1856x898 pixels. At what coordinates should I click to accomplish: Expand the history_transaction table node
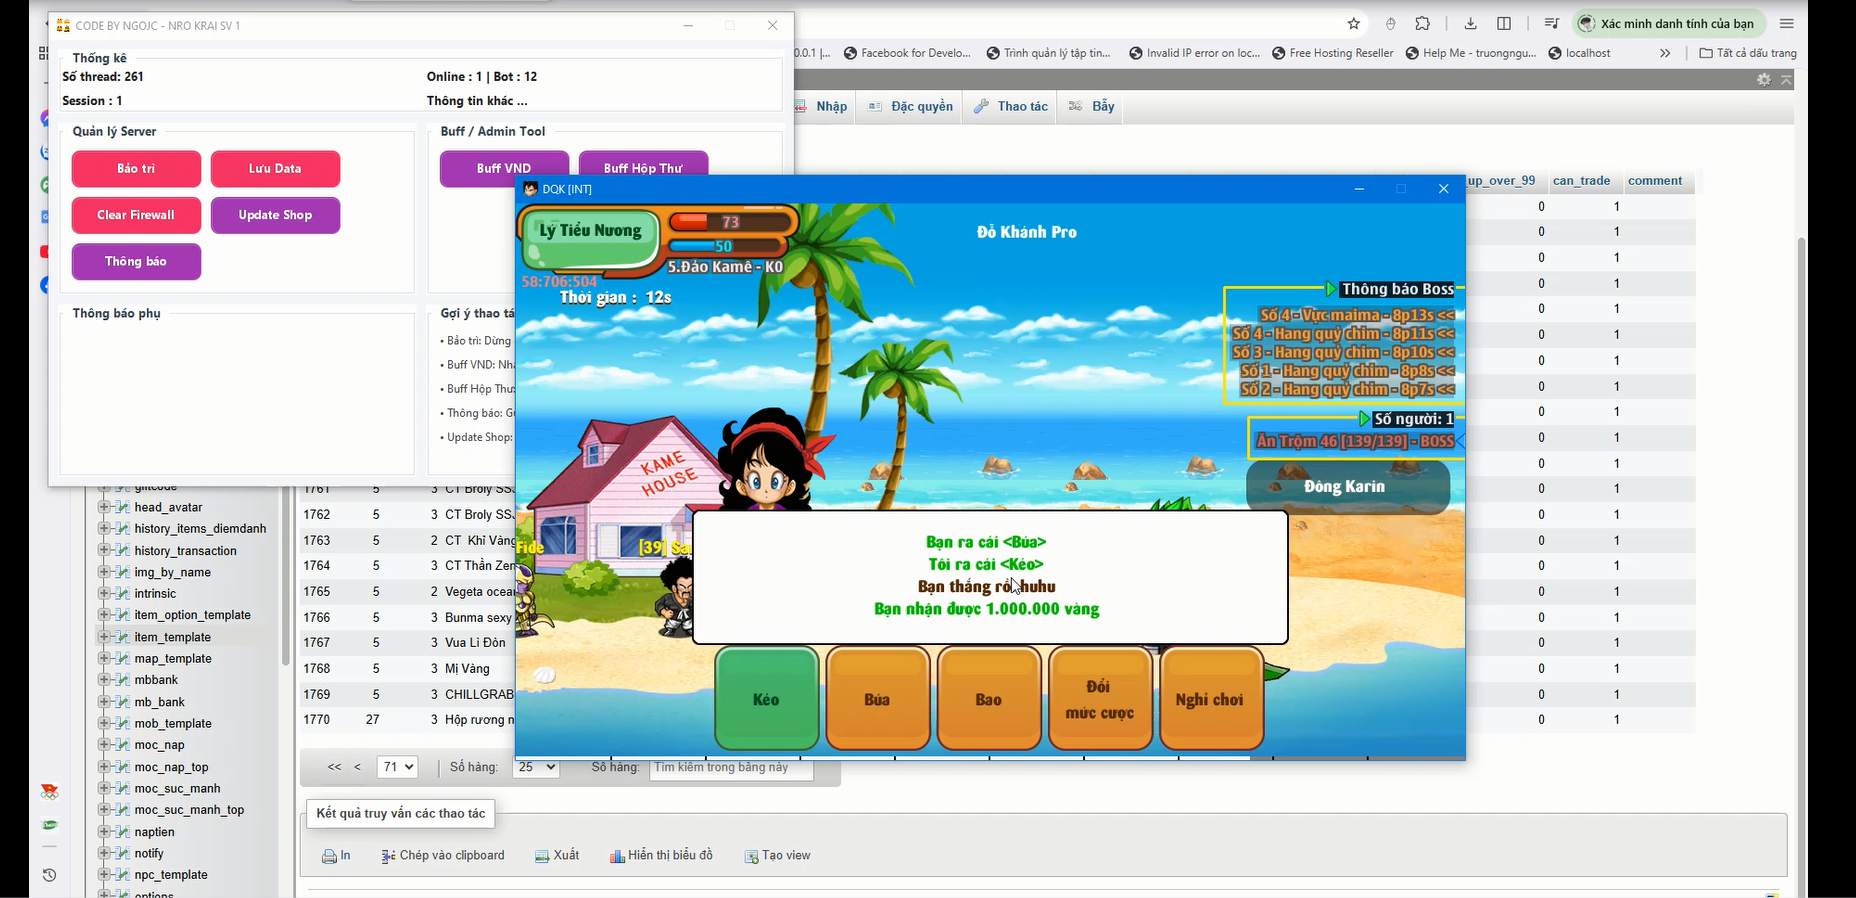point(103,550)
